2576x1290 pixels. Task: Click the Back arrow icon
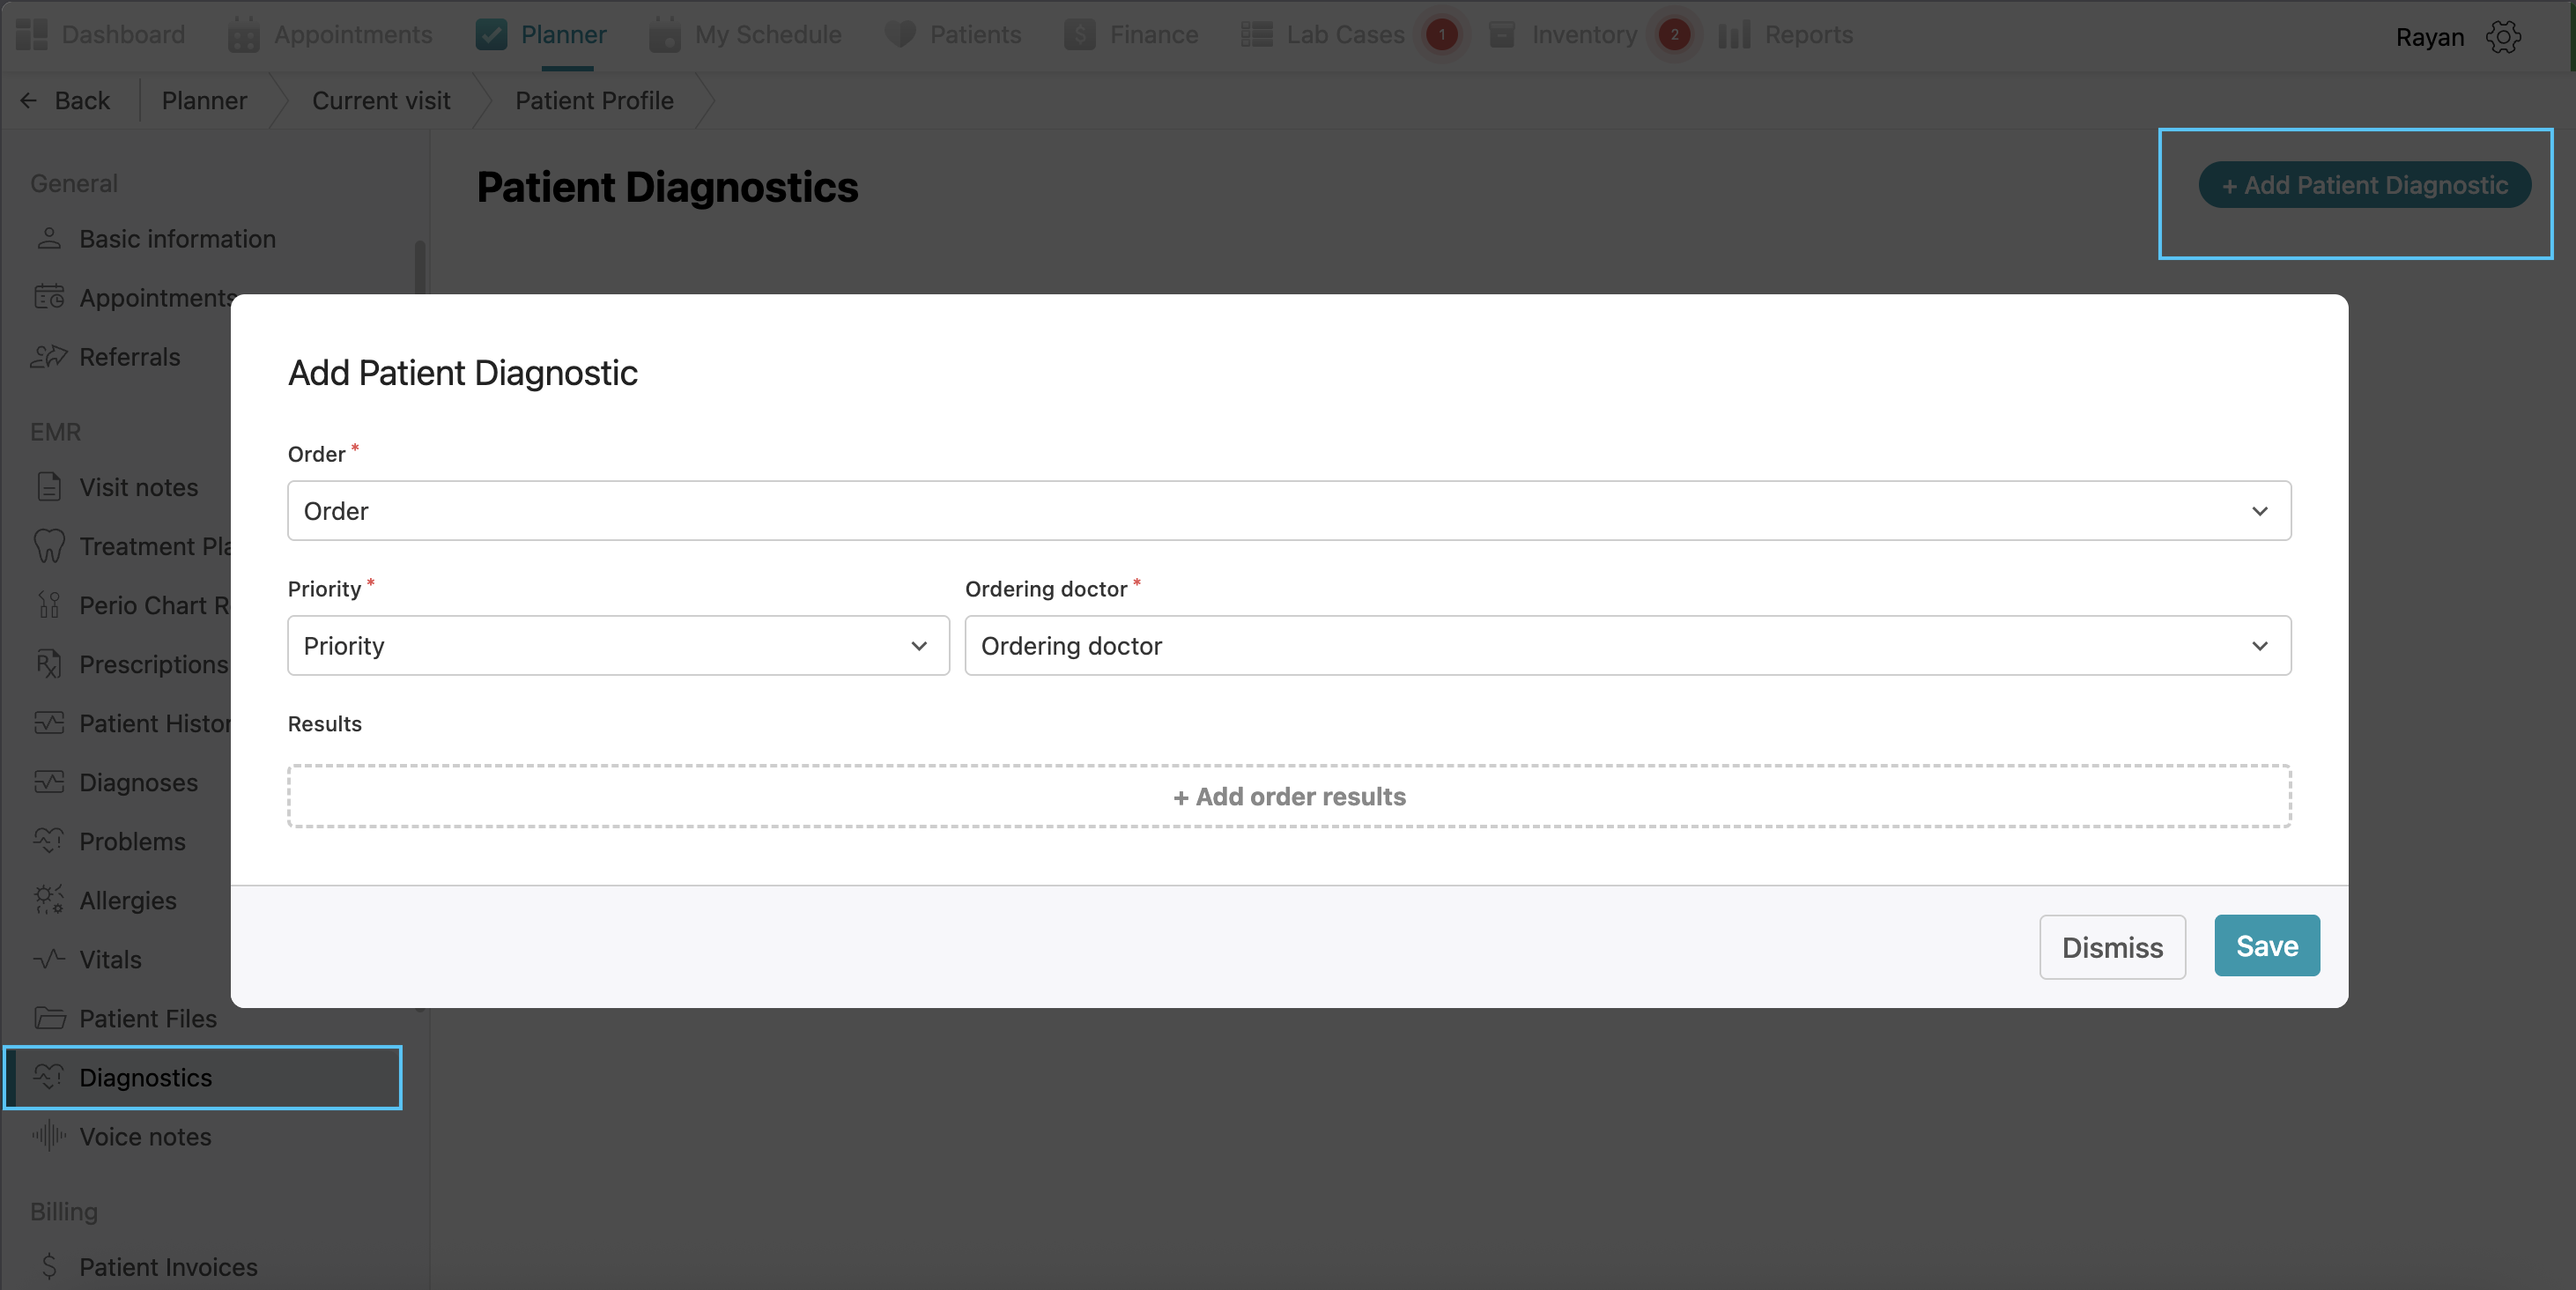click(28, 101)
